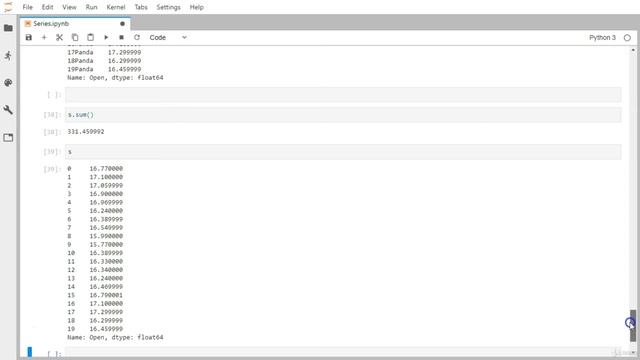Close Series.ipynb tab via unsaved dot
The height and width of the screenshot is (360, 640).
pyautogui.click(x=122, y=24)
